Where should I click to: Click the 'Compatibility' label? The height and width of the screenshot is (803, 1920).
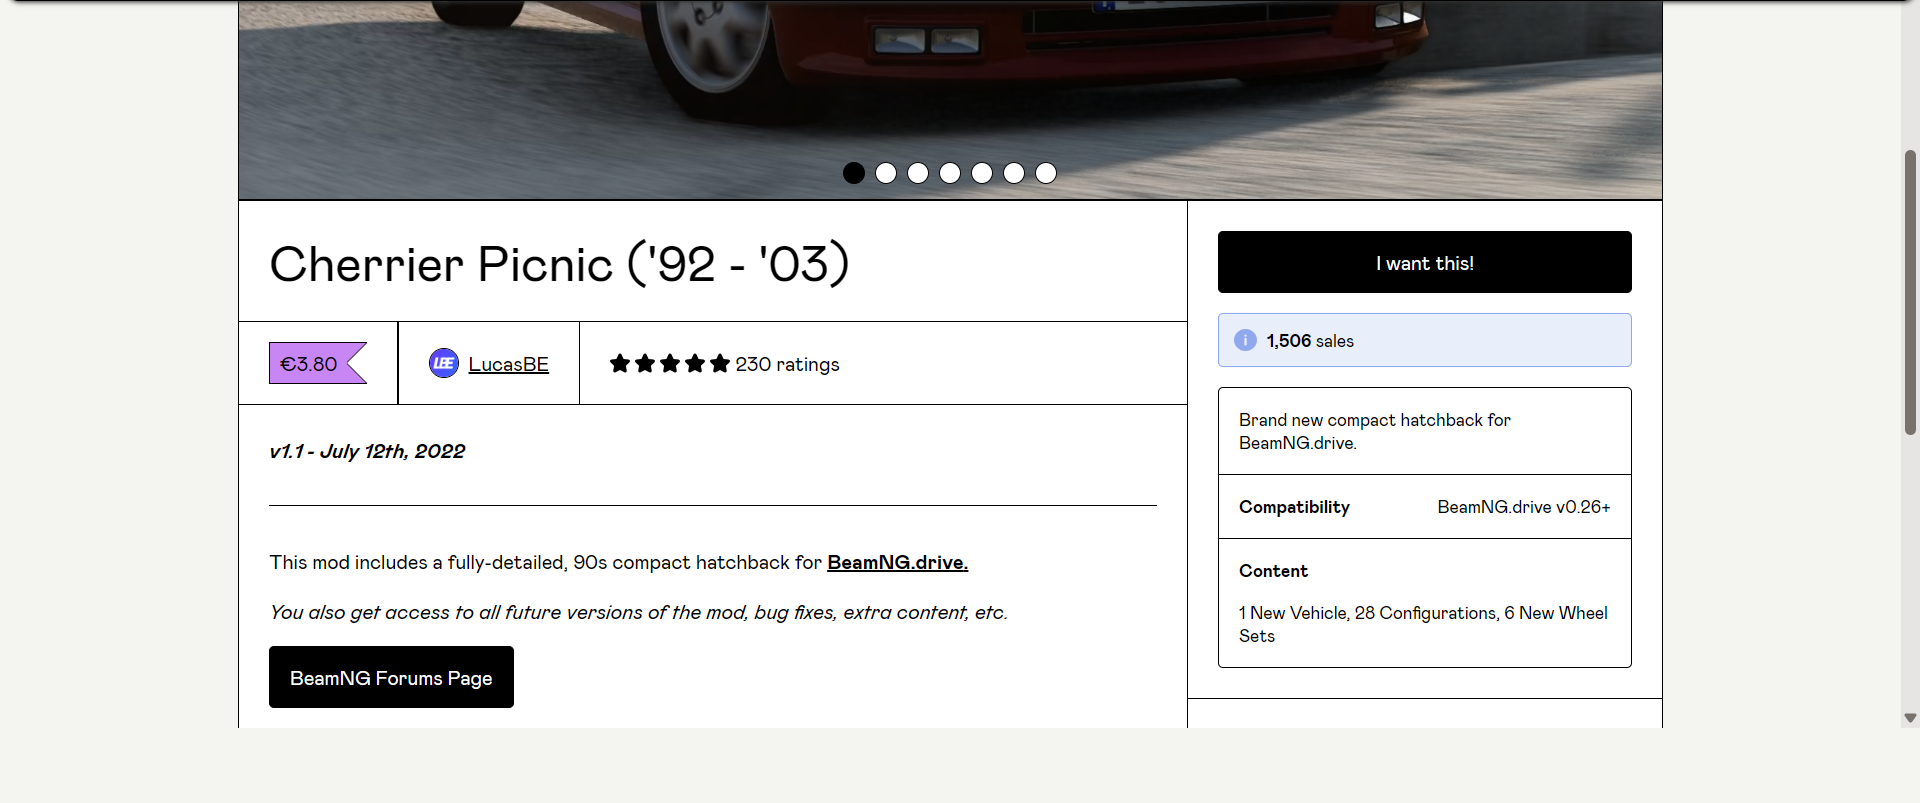pyautogui.click(x=1294, y=507)
